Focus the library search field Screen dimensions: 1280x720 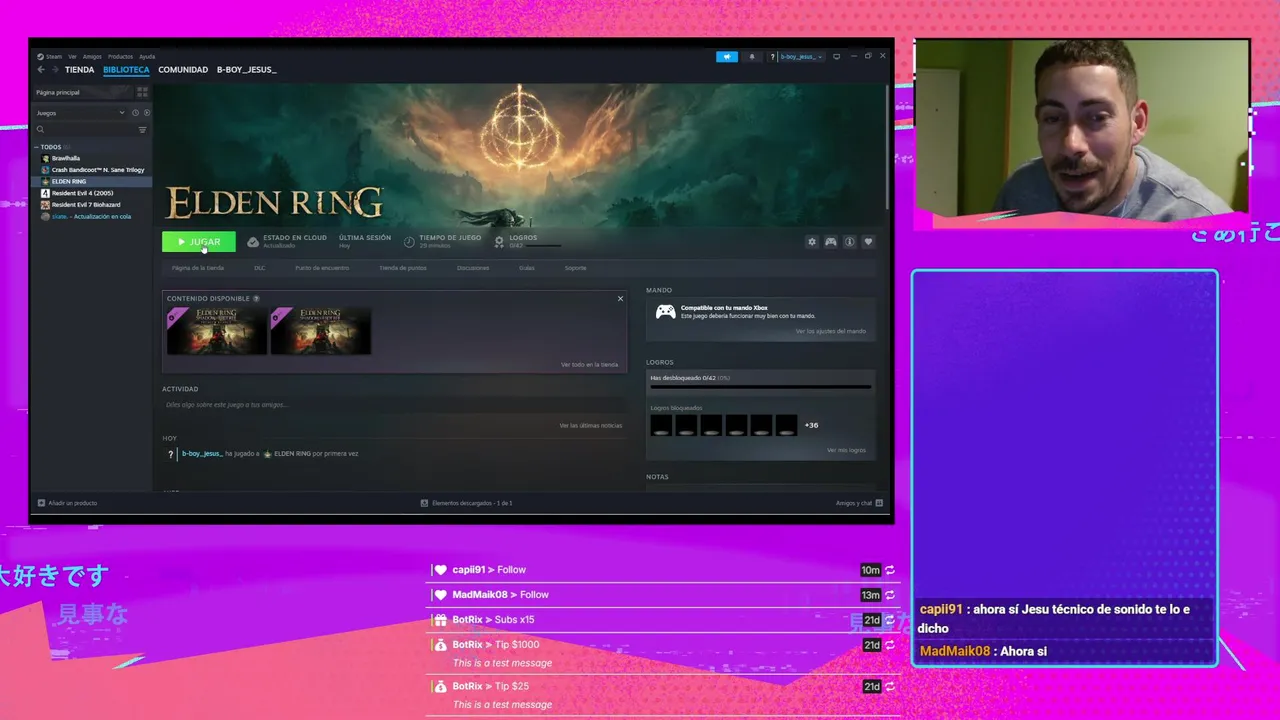(x=85, y=129)
